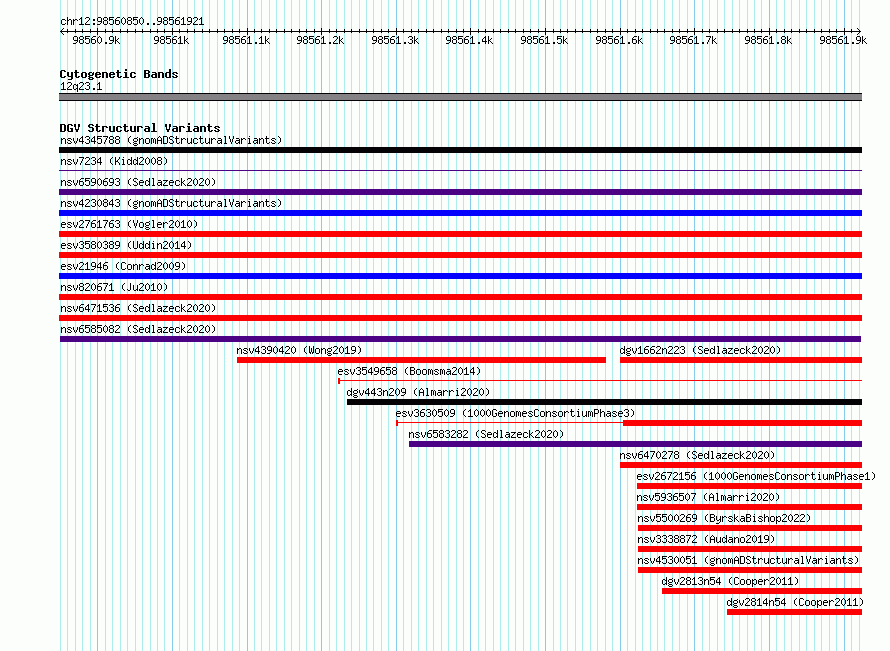Click the 98561.7k ruler label
The height and width of the screenshot is (651, 890).
tap(693, 40)
